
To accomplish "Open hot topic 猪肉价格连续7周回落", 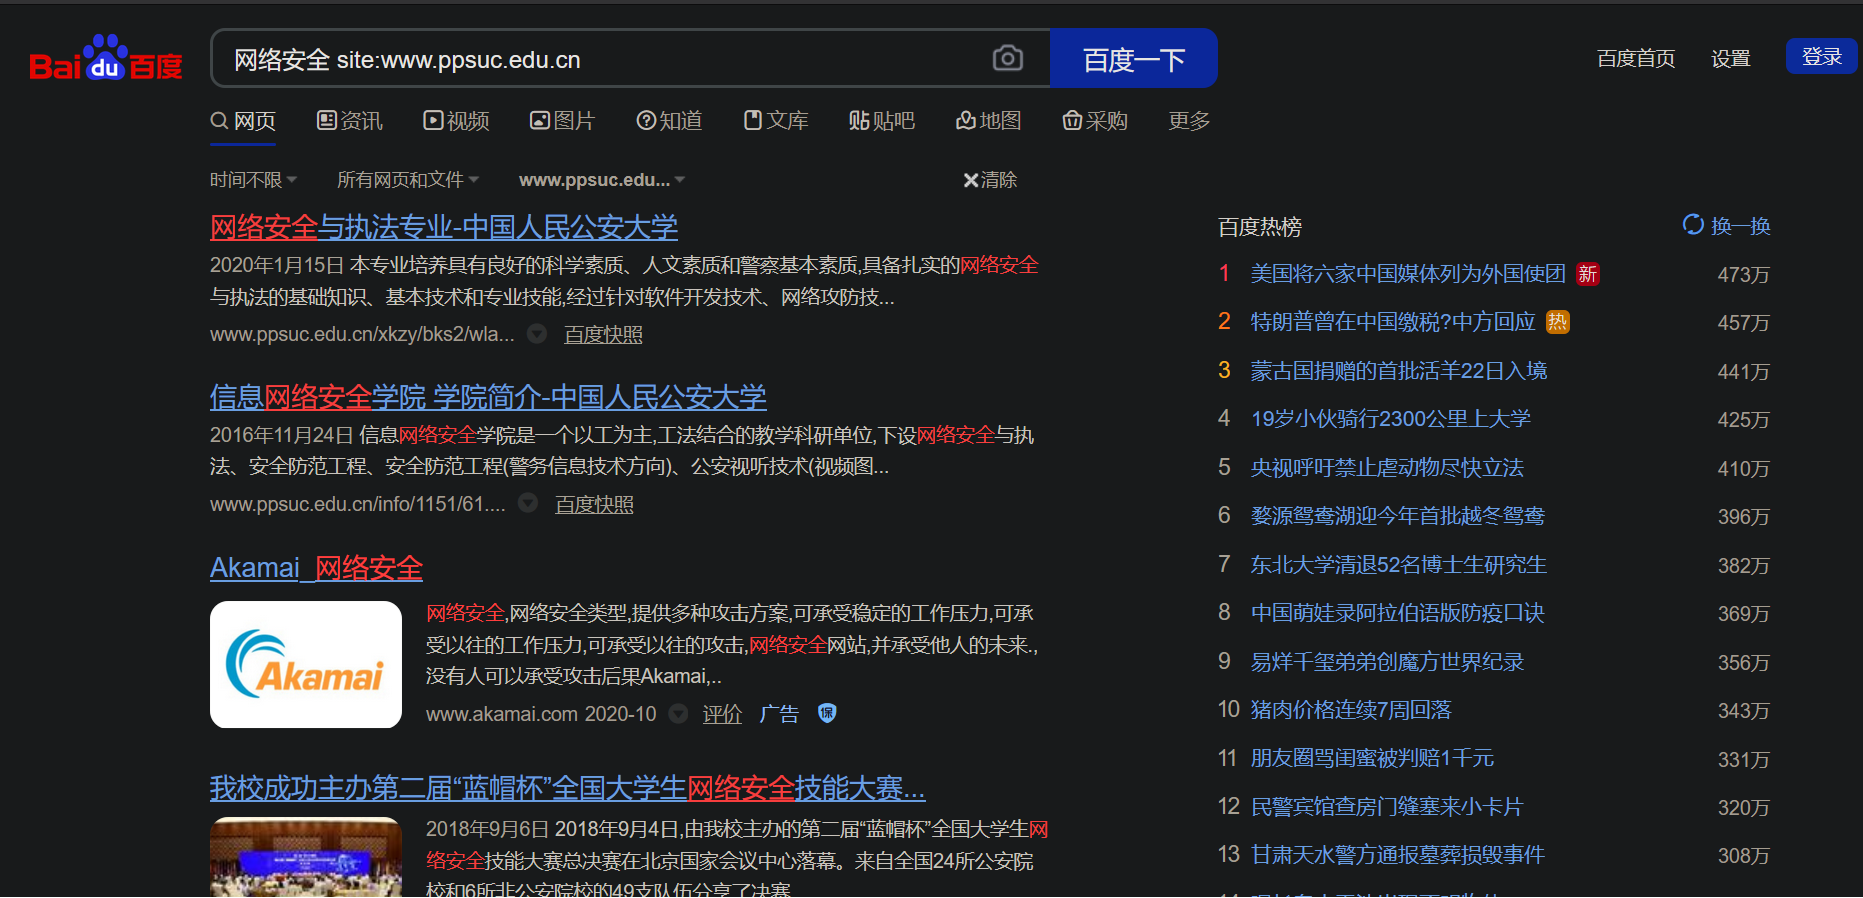I will [x=1351, y=710].
